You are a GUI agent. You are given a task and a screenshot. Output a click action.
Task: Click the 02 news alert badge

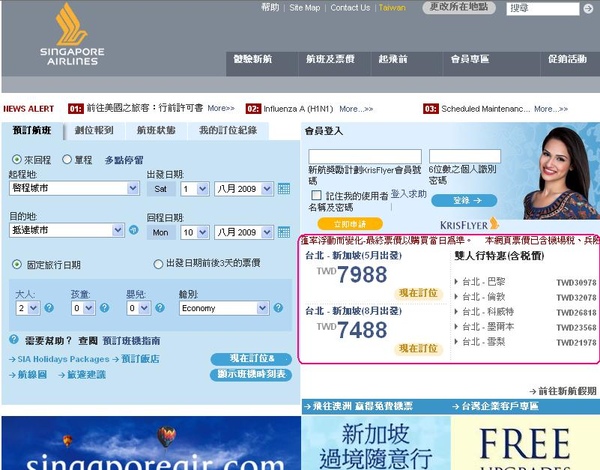(x=253, y=109)
